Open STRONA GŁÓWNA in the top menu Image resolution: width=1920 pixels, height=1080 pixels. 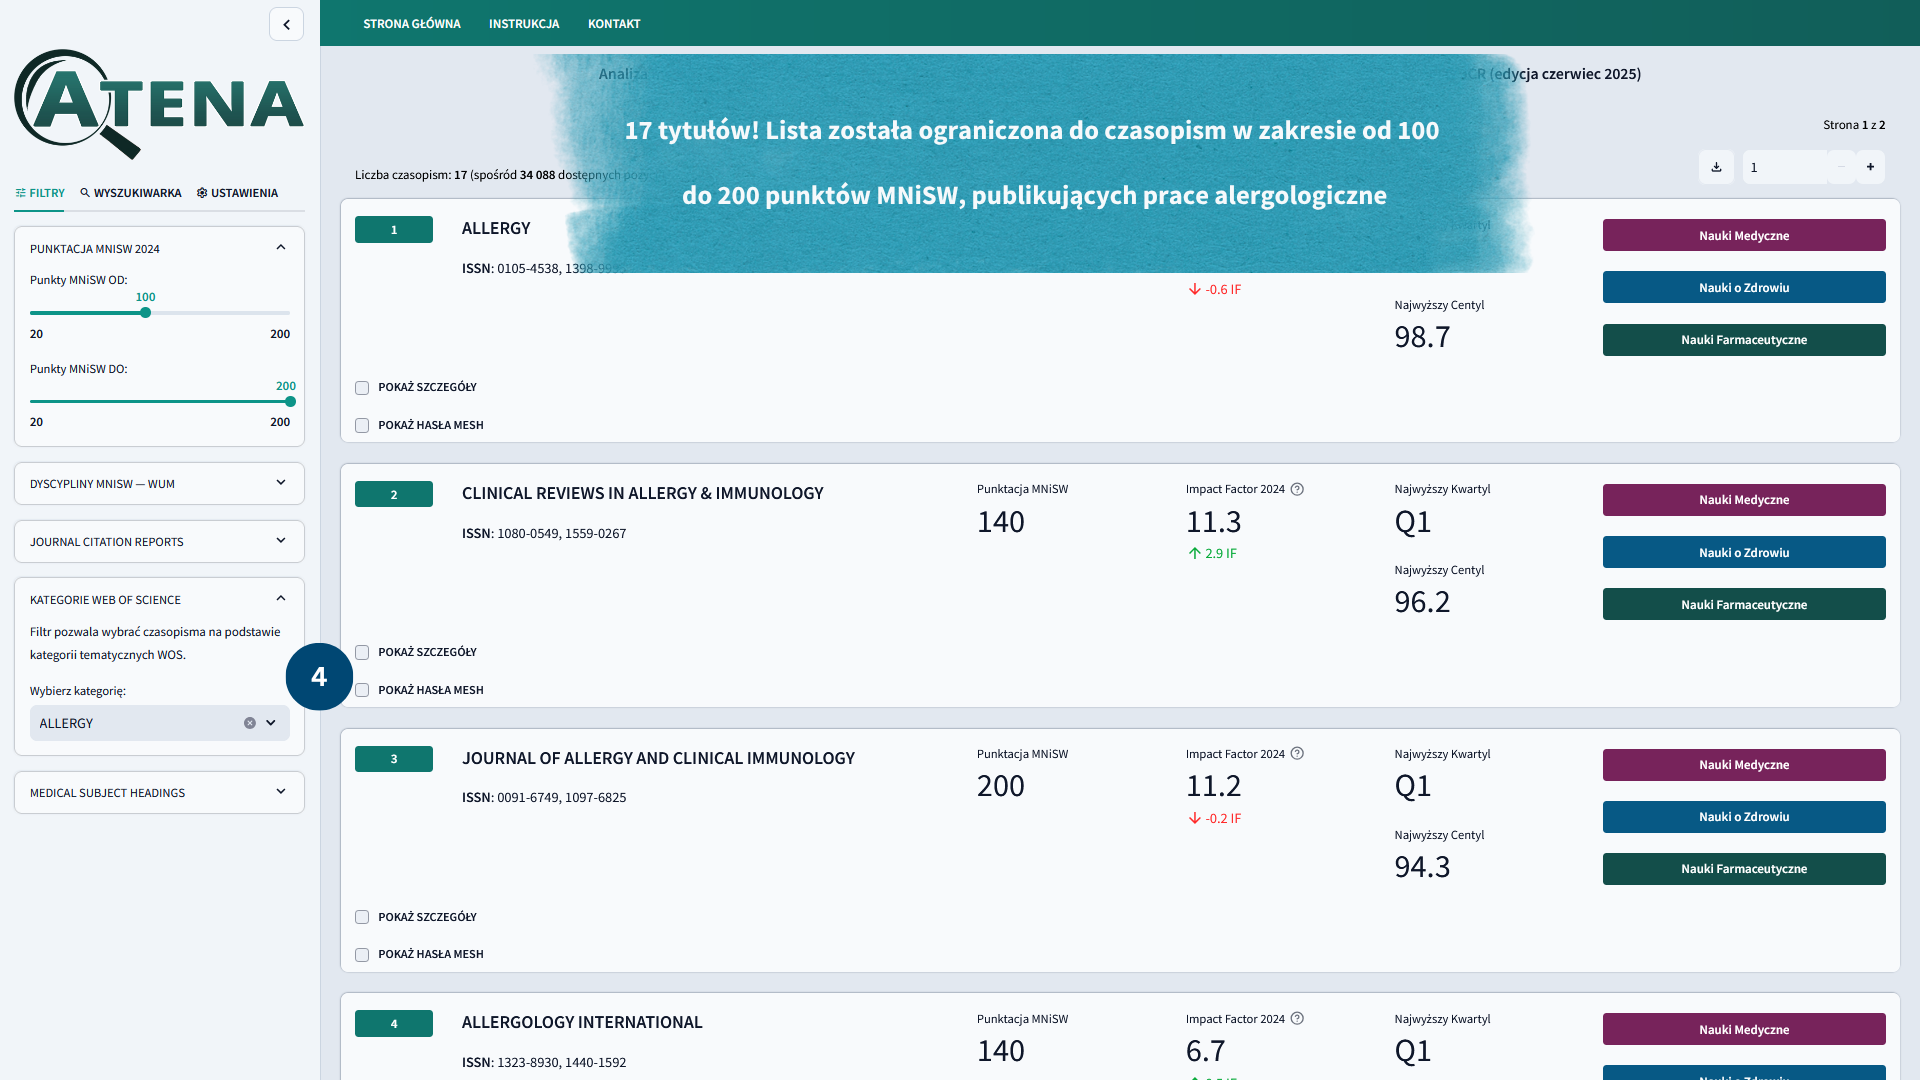pyautogui.click(x=412, y=24)
